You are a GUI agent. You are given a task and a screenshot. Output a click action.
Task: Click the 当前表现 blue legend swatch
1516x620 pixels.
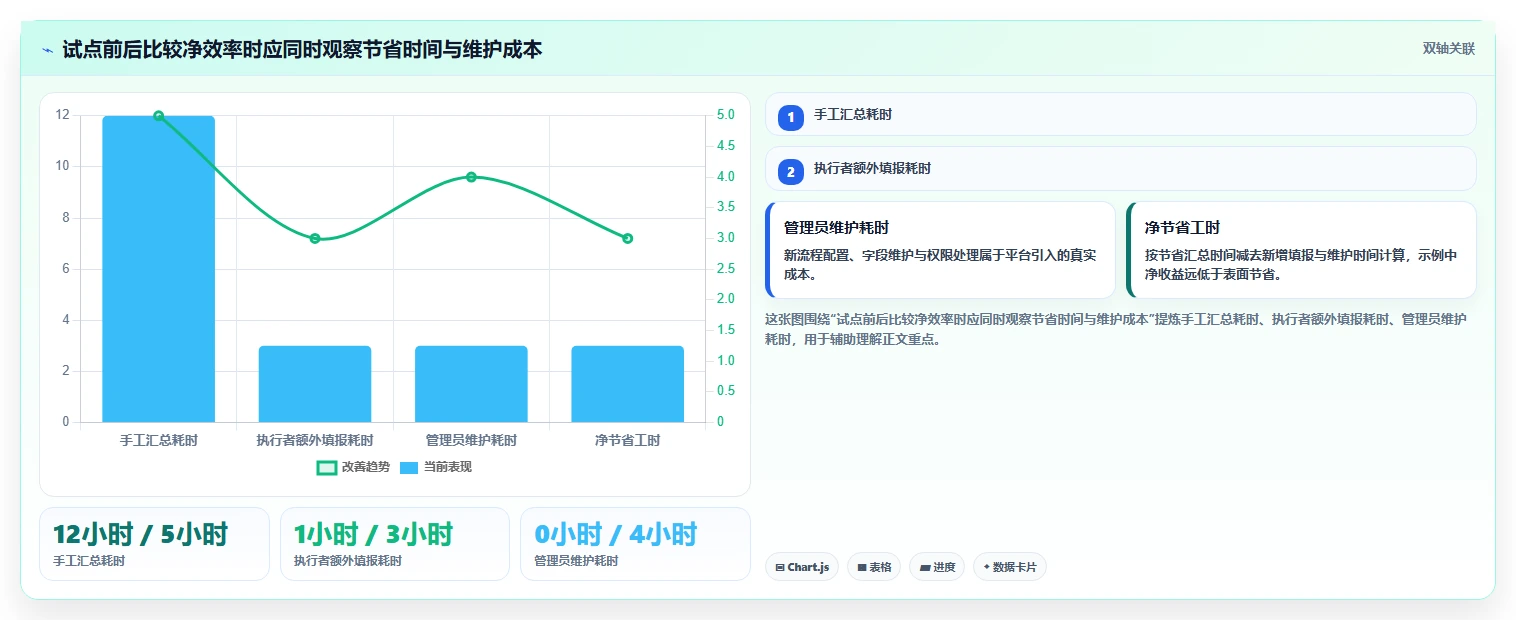[x=409, y=467]
